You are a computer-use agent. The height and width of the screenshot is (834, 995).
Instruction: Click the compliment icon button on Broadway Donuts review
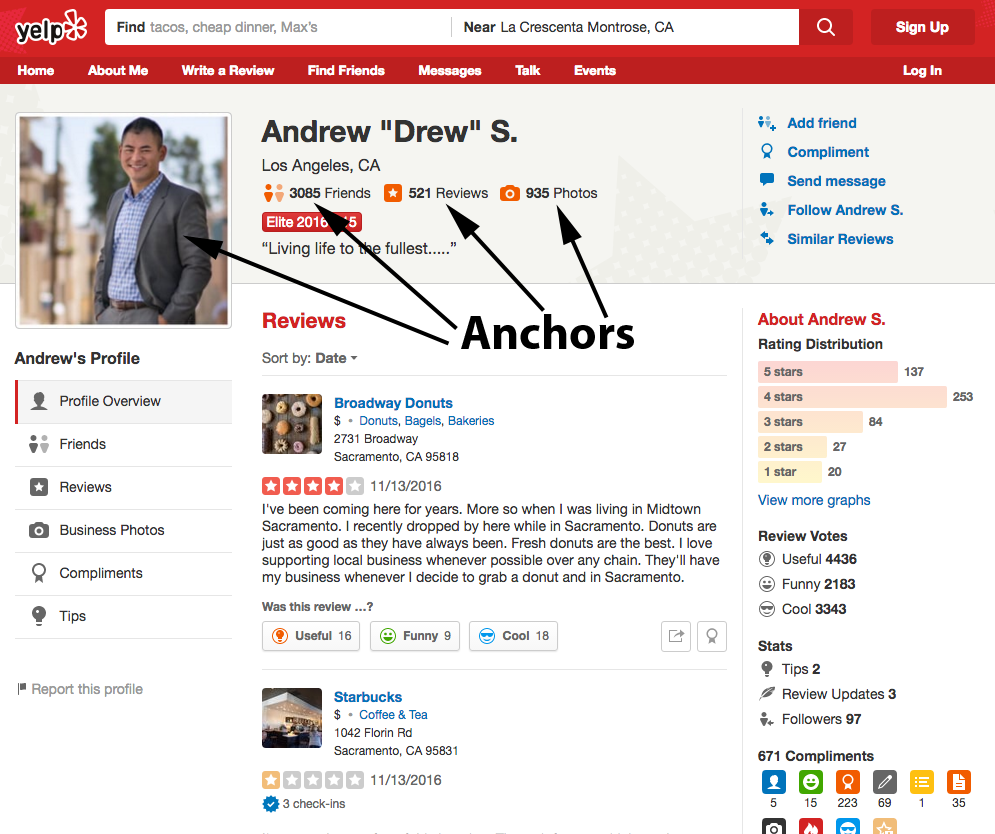(x=712, y=636)
